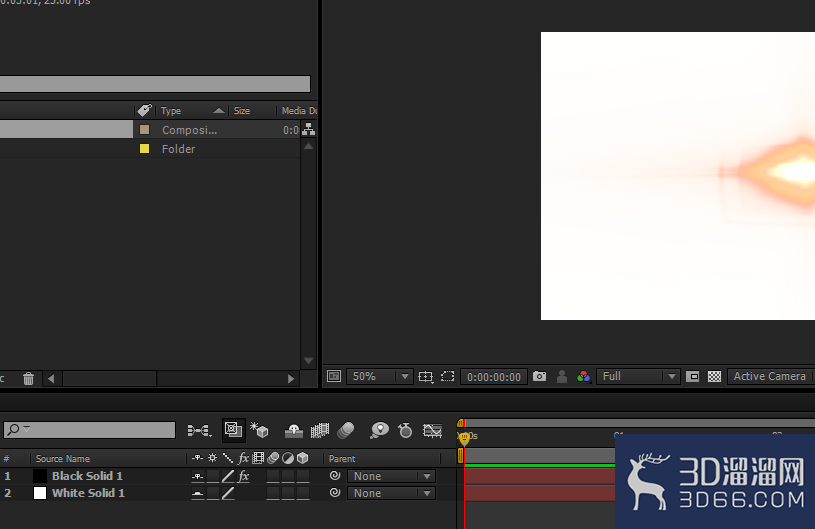The width and height of the screenshot is (815, 529).
Task: Toggle shy switch on White Solid 1
Action: 198,493
